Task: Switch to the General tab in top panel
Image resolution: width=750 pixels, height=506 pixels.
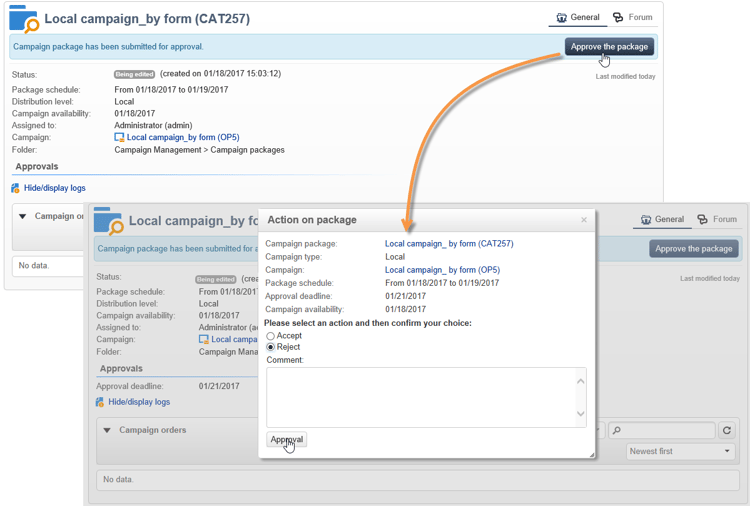Action: coord(577,17)
